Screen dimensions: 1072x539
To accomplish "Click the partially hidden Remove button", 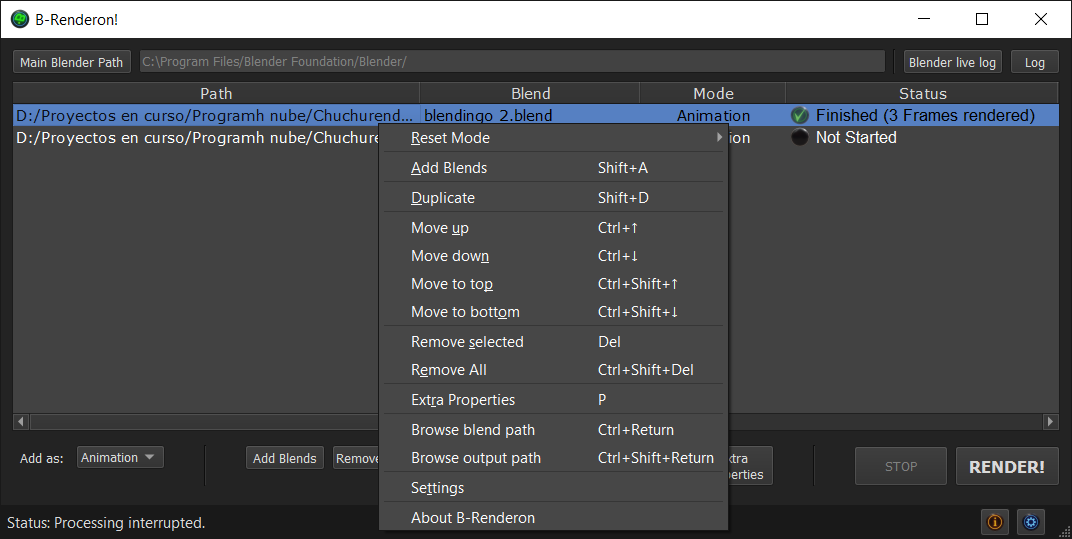I will coord(356,458).
